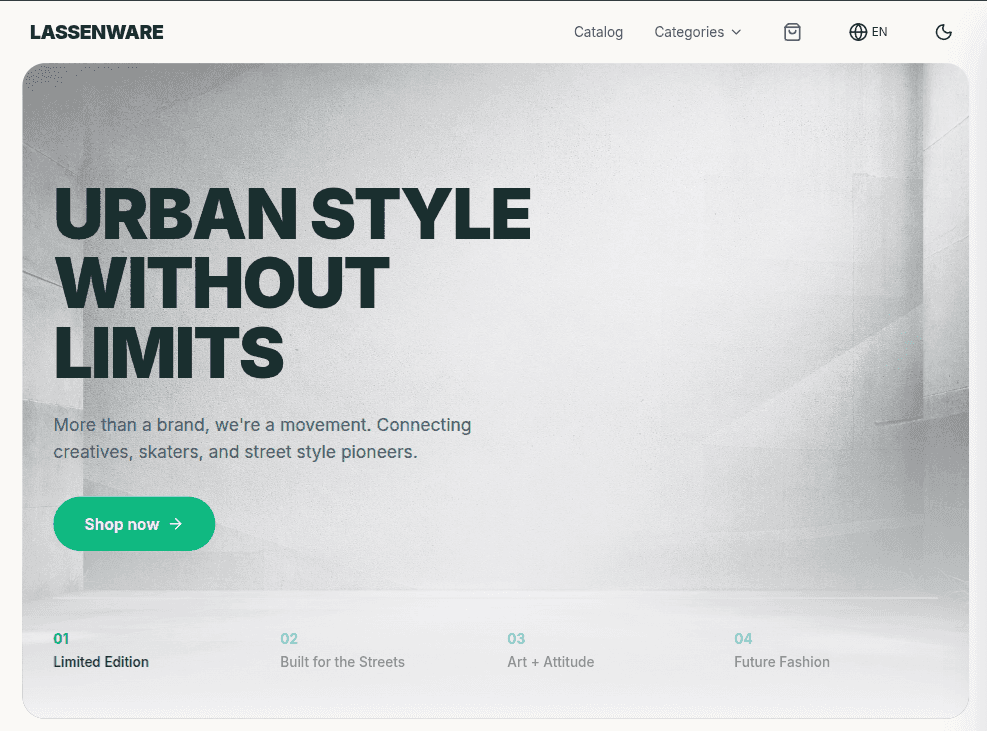The height and width of the screenshot is (731, 987).
Task: Switch to the Future Fashion slide
Action: 781,662
